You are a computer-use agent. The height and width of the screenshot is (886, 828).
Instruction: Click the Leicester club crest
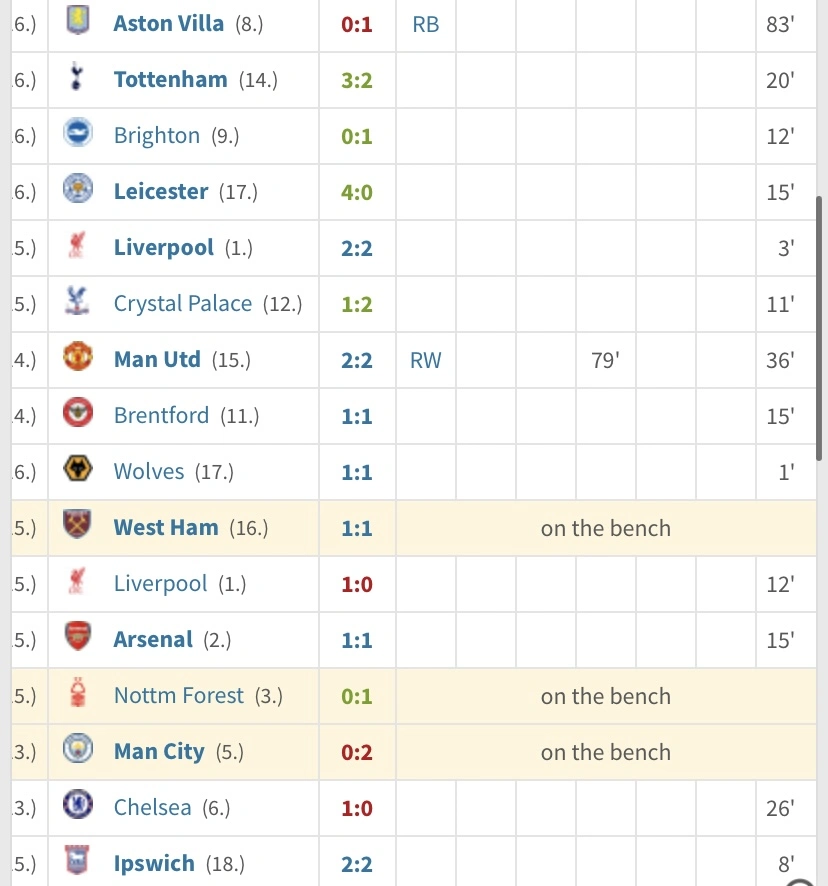[x=78, y=191]
